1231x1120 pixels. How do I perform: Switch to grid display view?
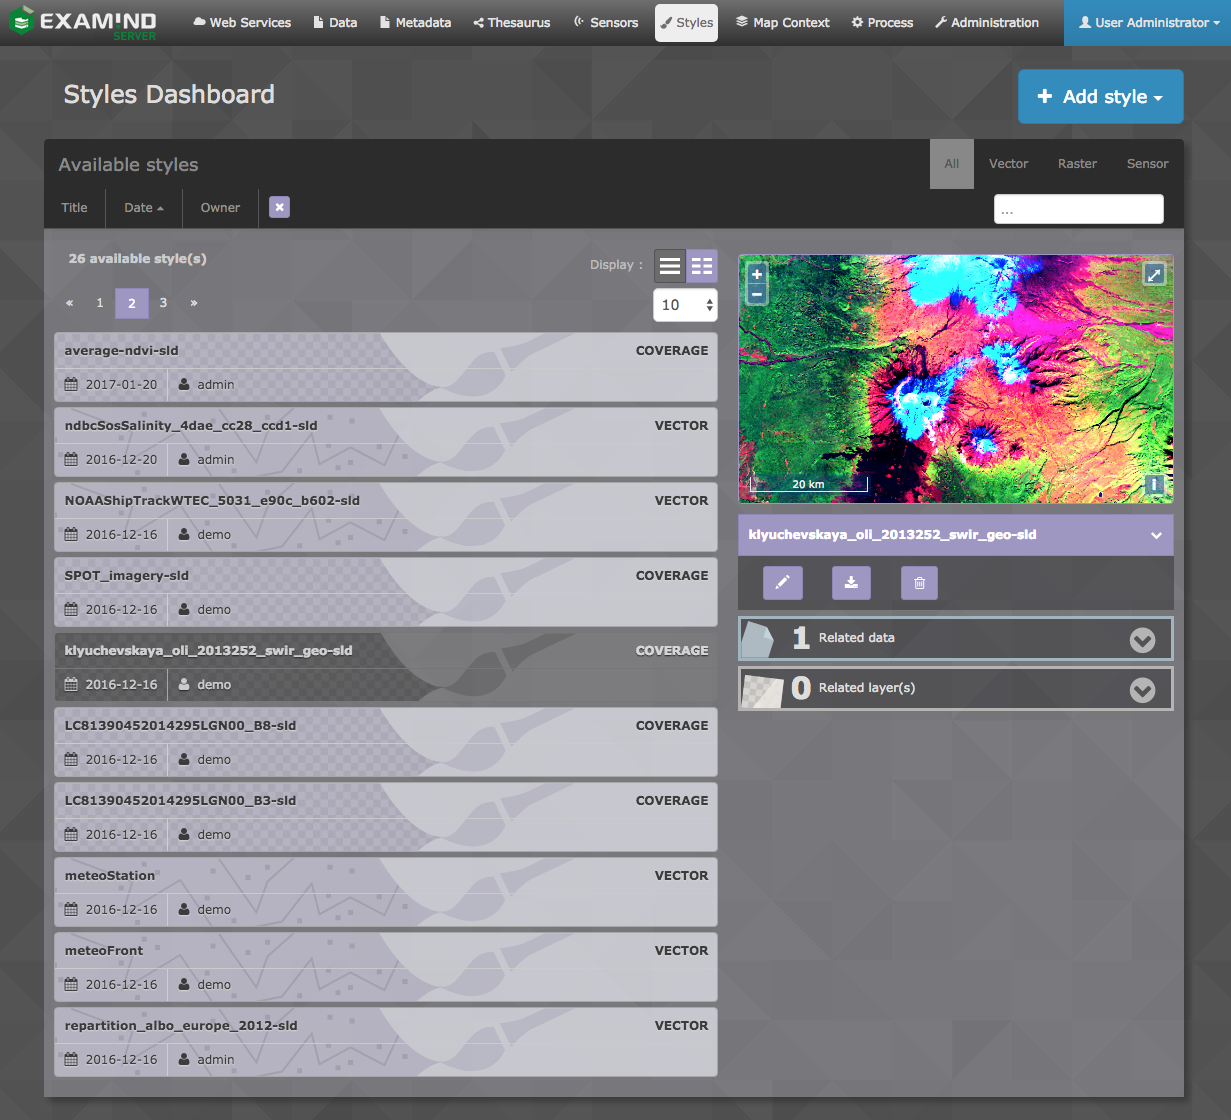(702, 266)
